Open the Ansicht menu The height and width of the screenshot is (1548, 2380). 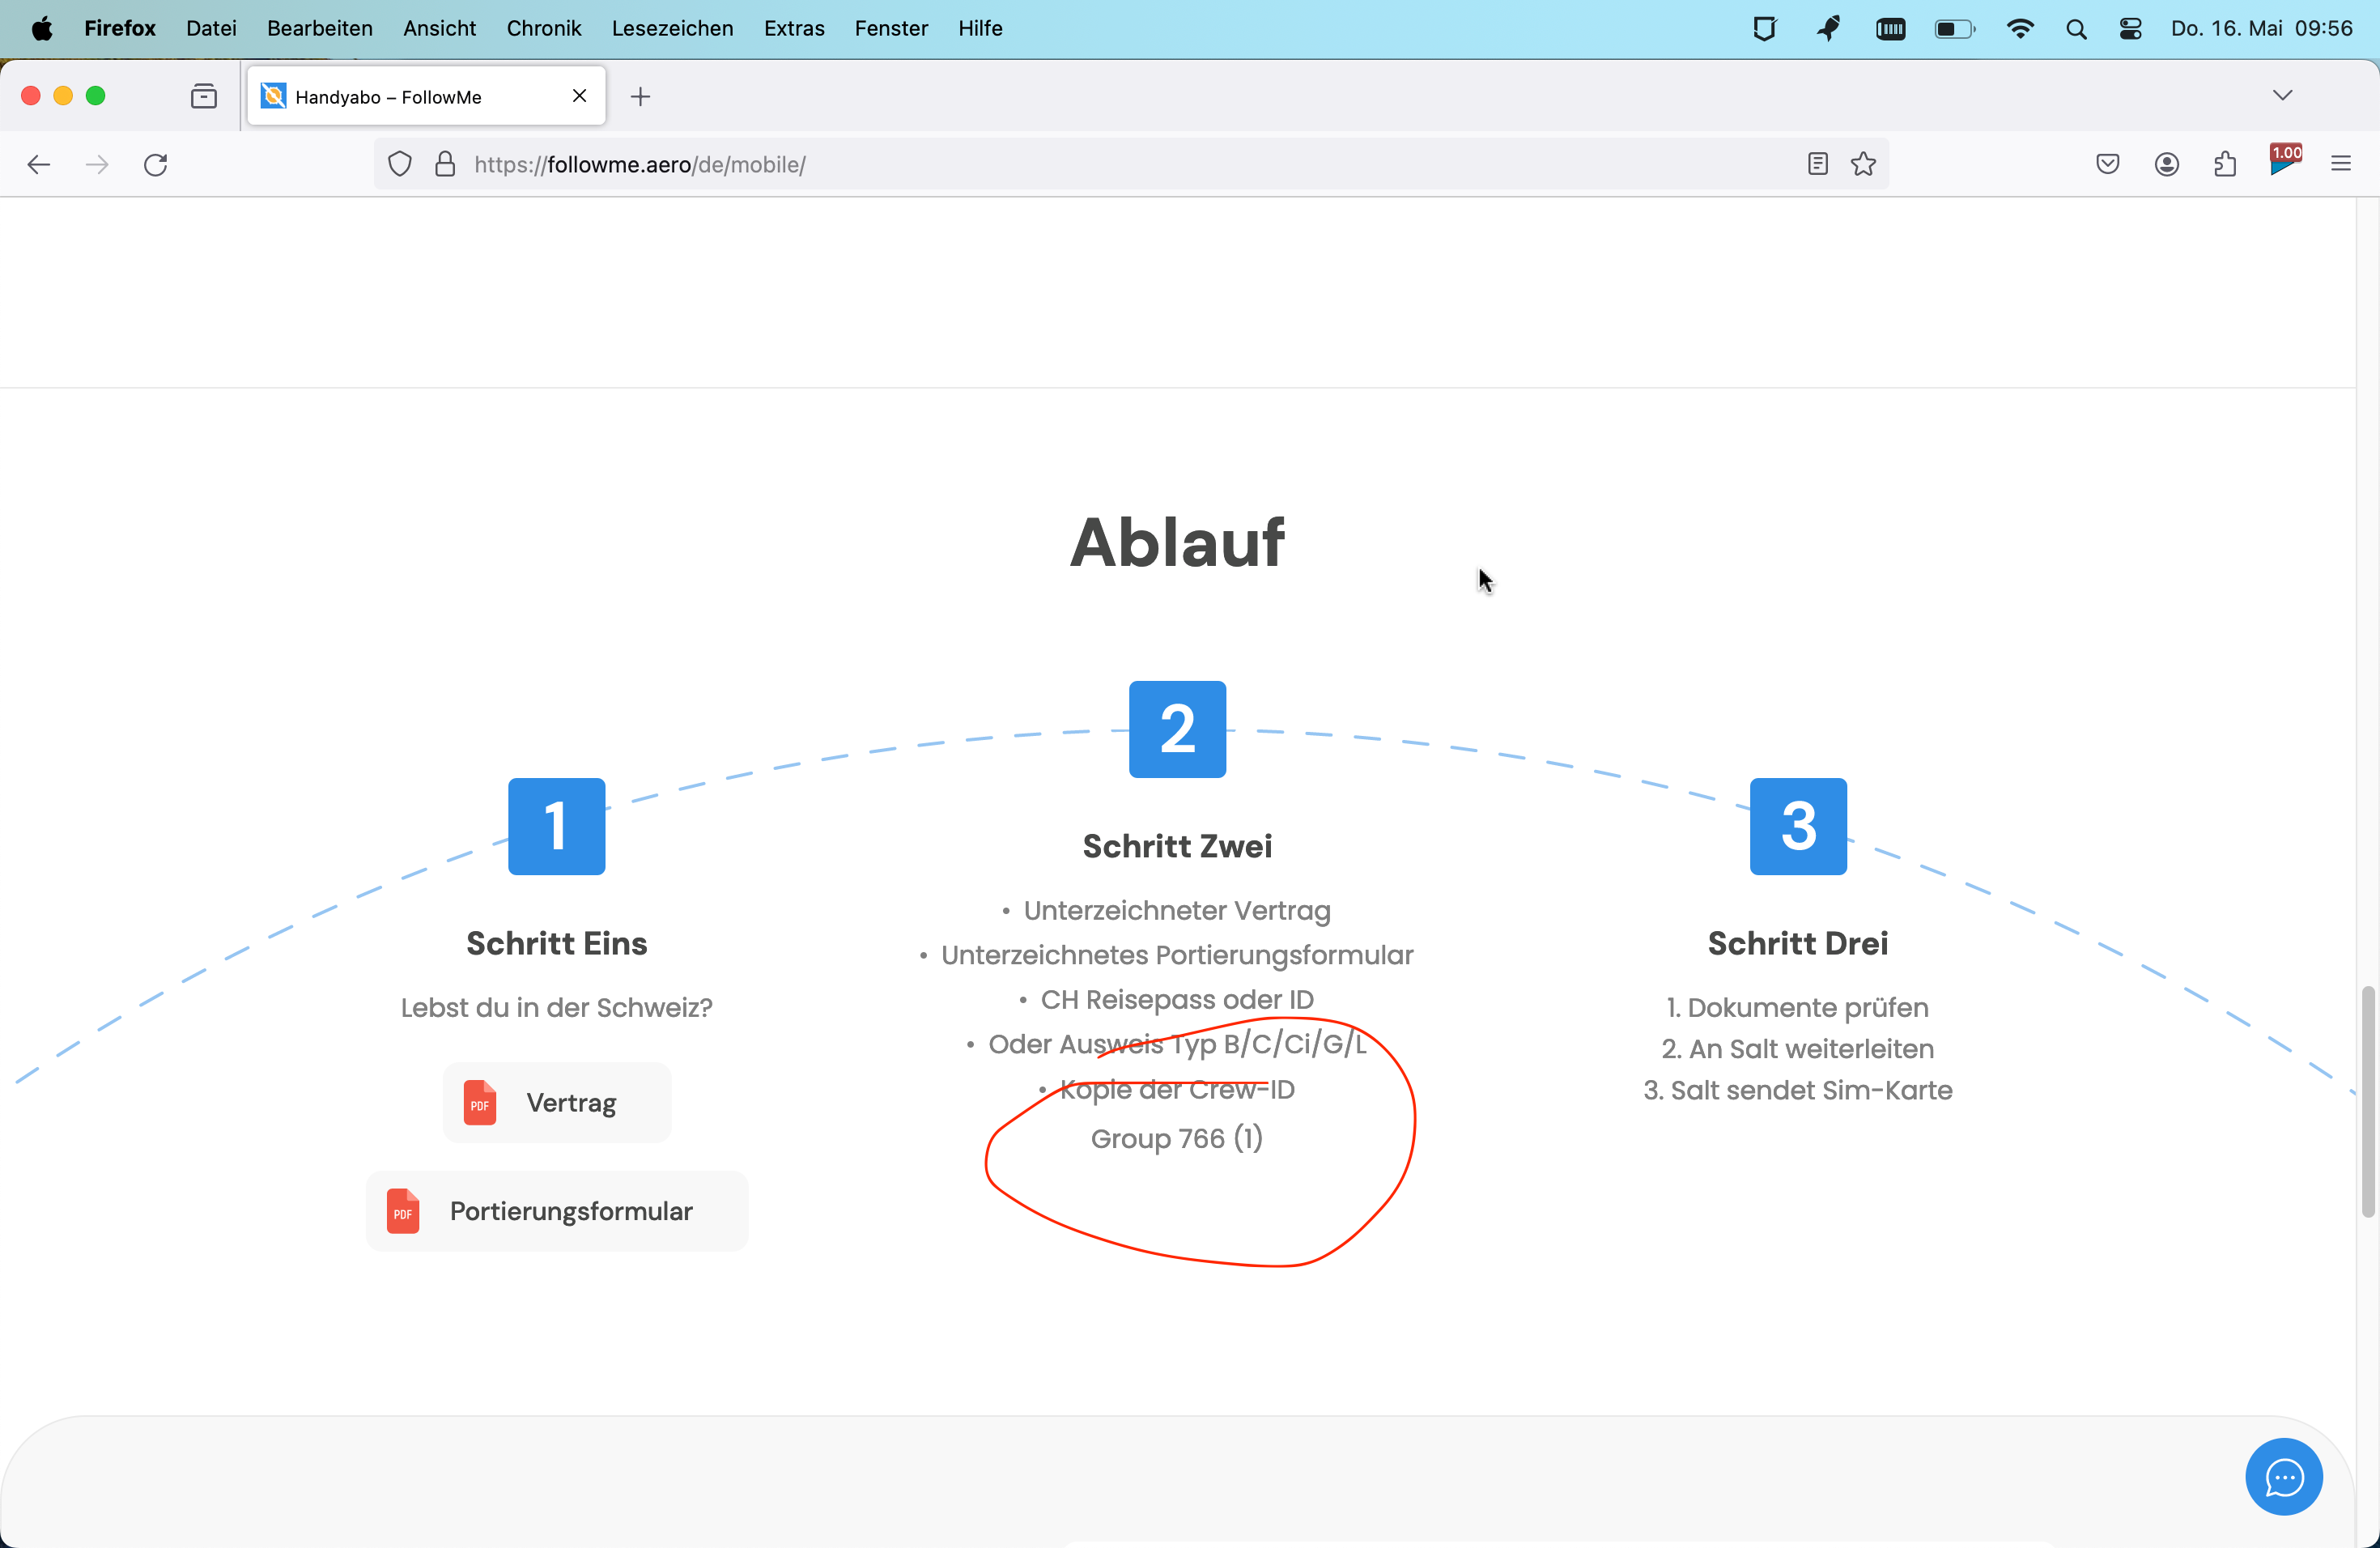click(439, 28)
